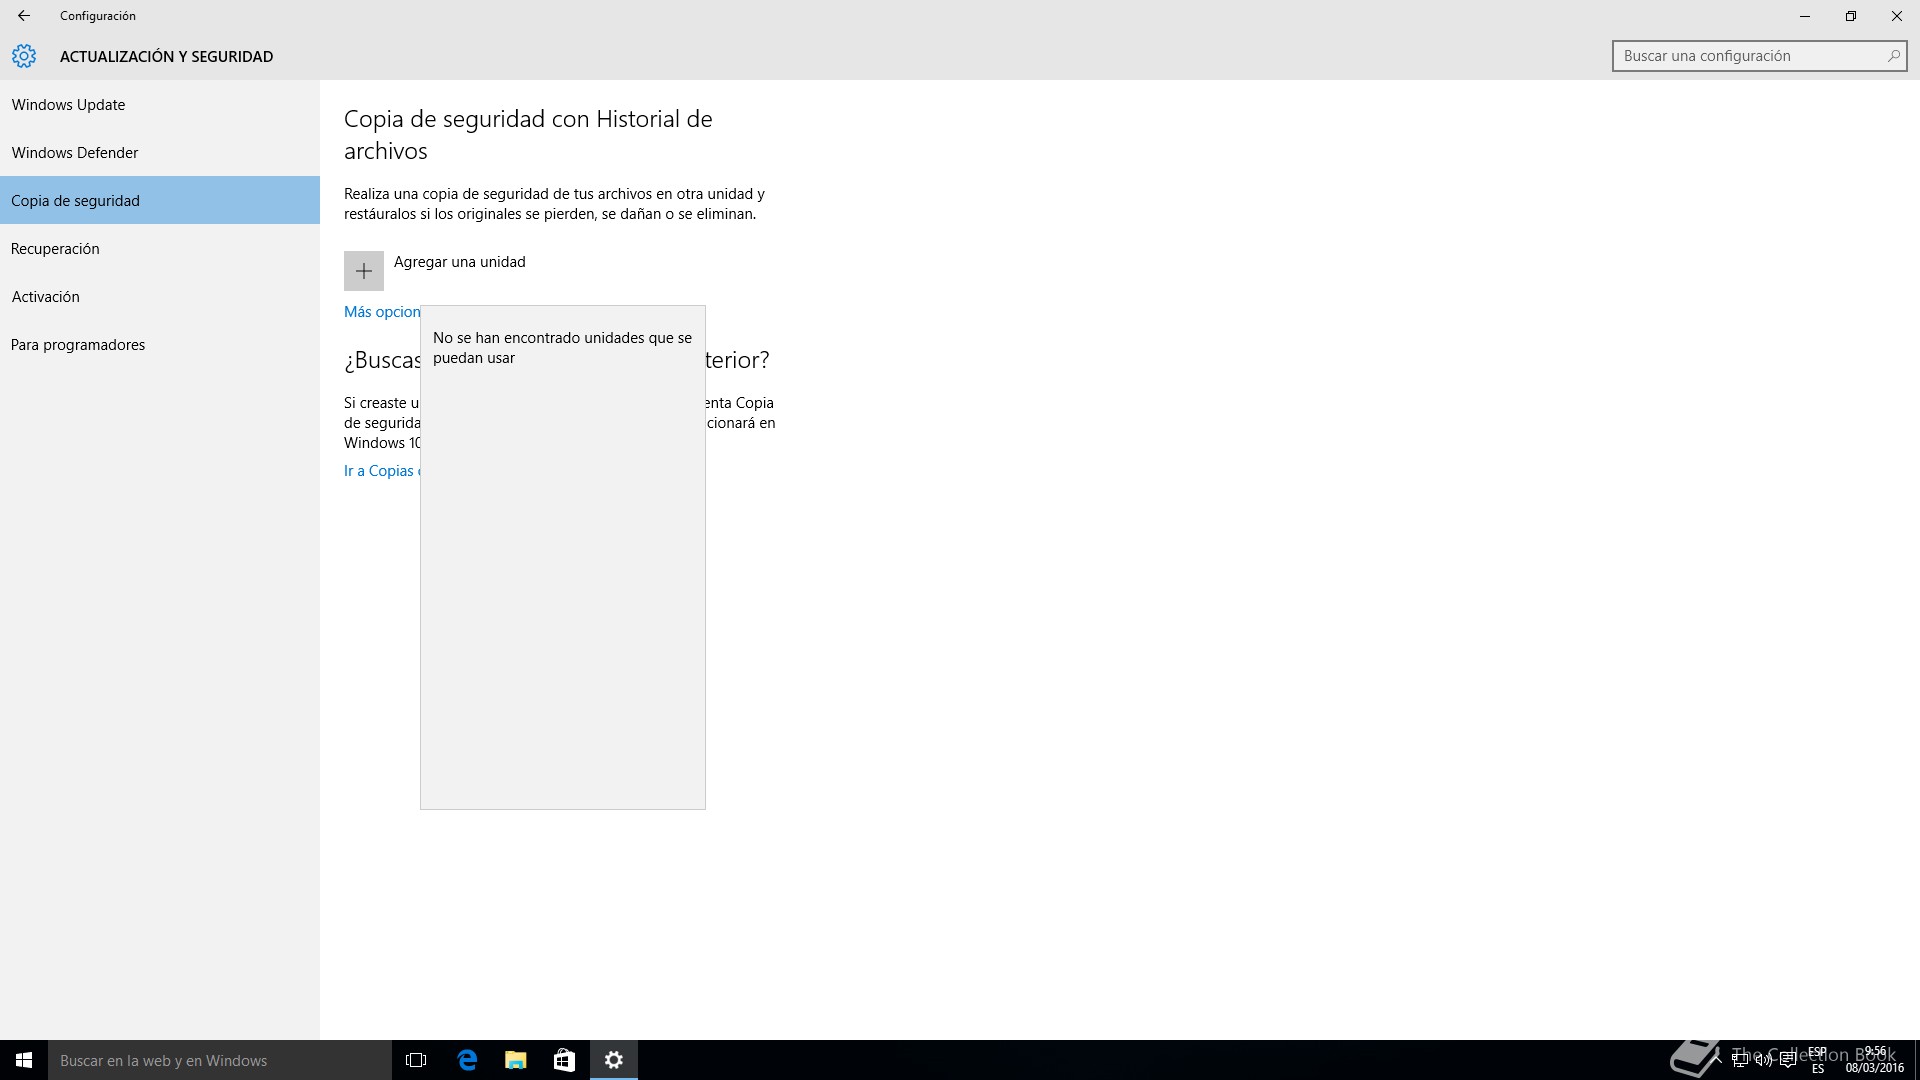
Task: Open Activación in the sidebar
Action: coord(160,296)
